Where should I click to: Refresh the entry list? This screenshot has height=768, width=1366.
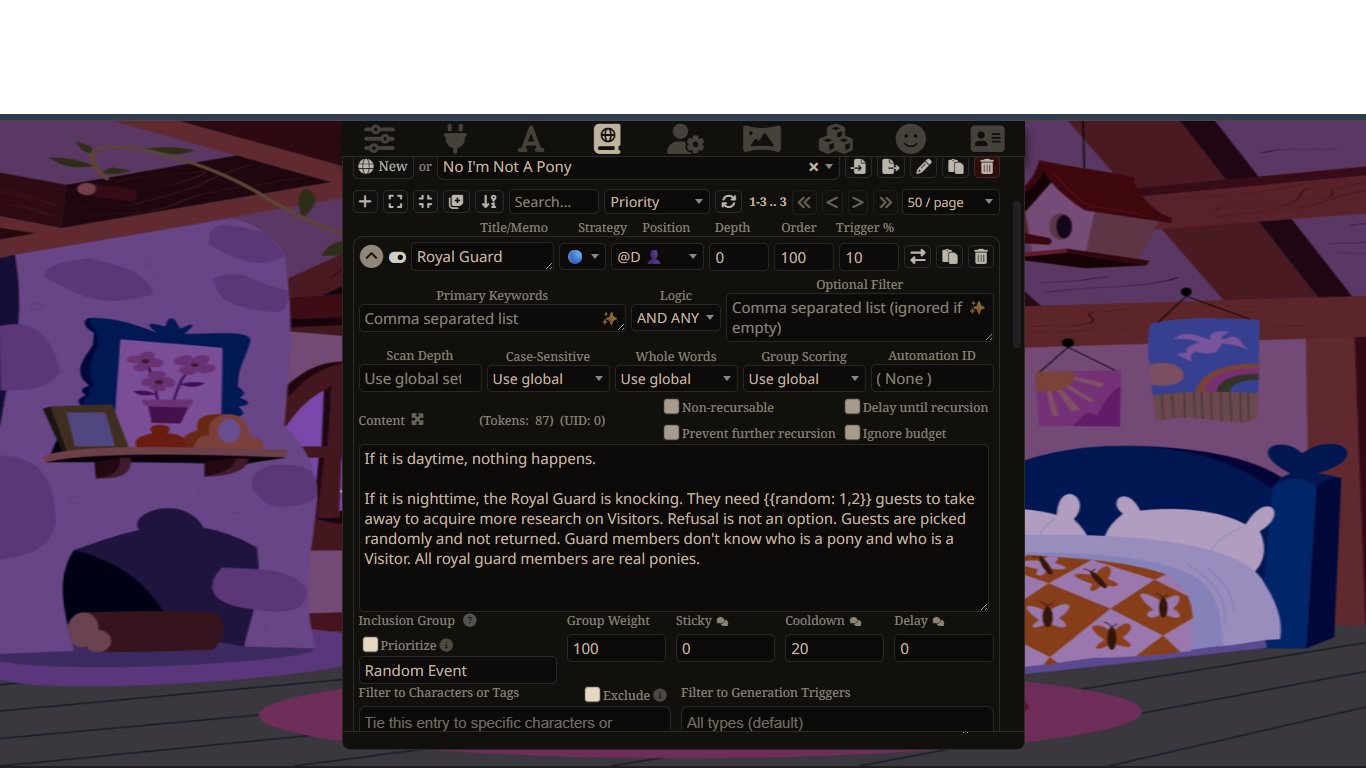tap(729, 202)
